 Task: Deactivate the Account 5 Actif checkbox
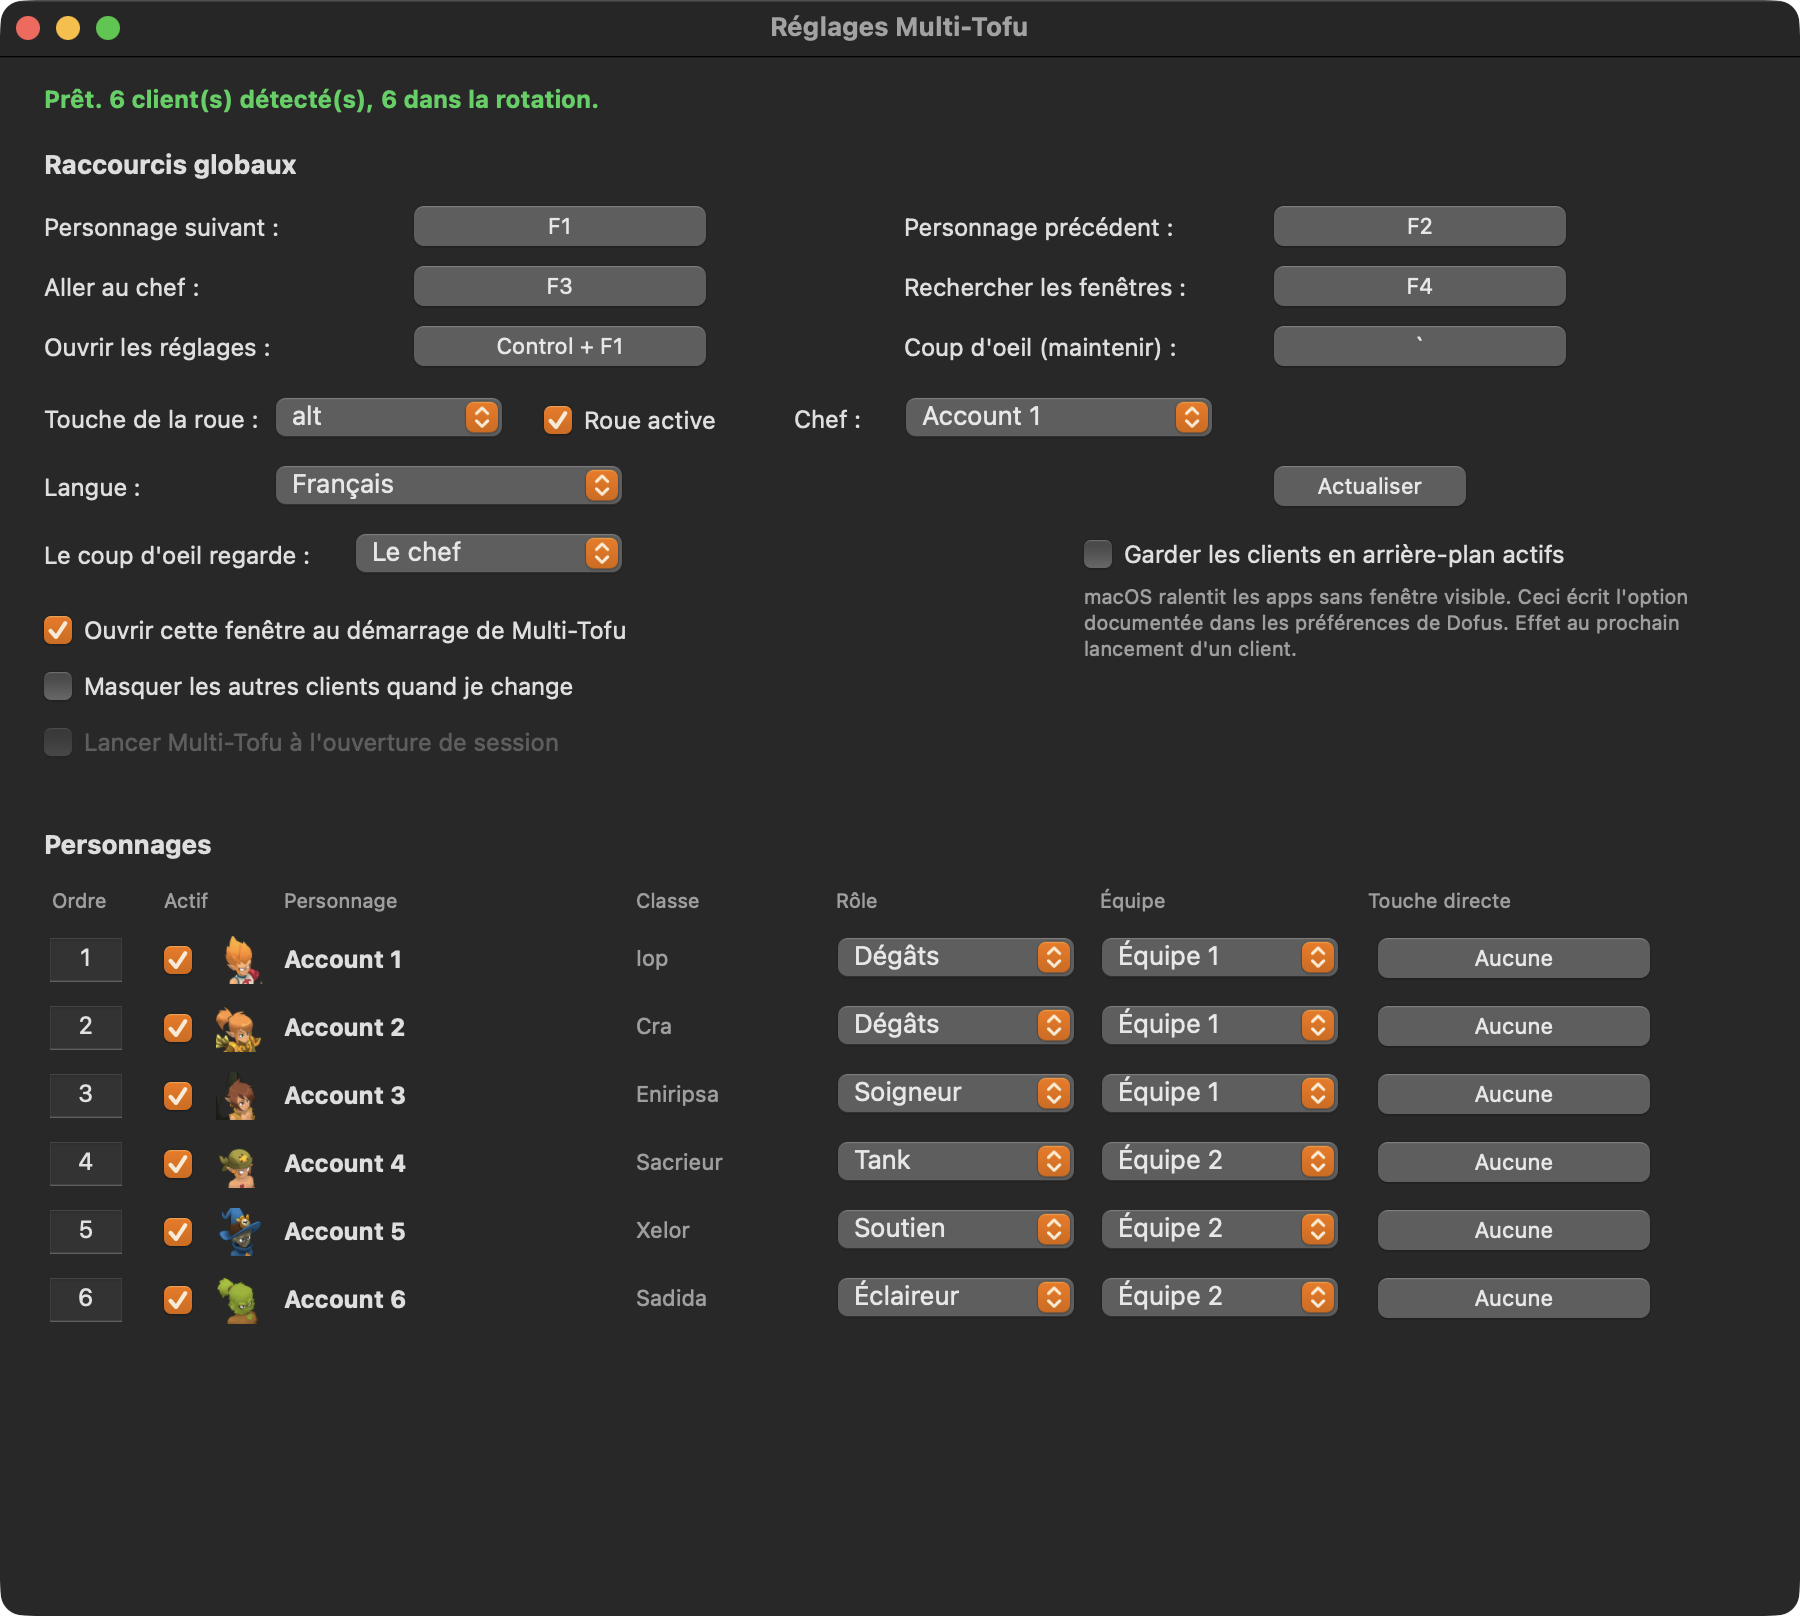[178, 1231]
